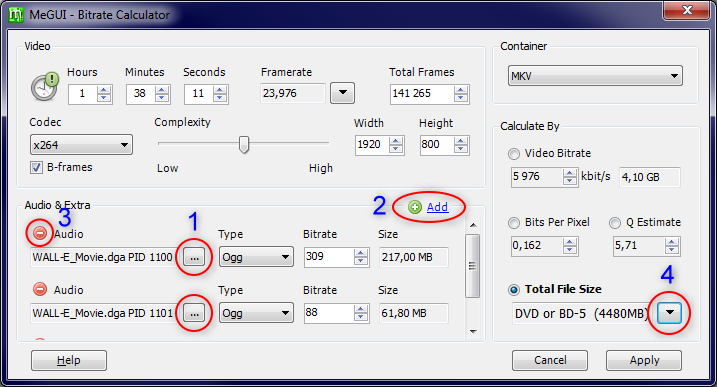This screenshot has height=387, width=717.
Task: Click the Apply button
Action: pos(644,360)
